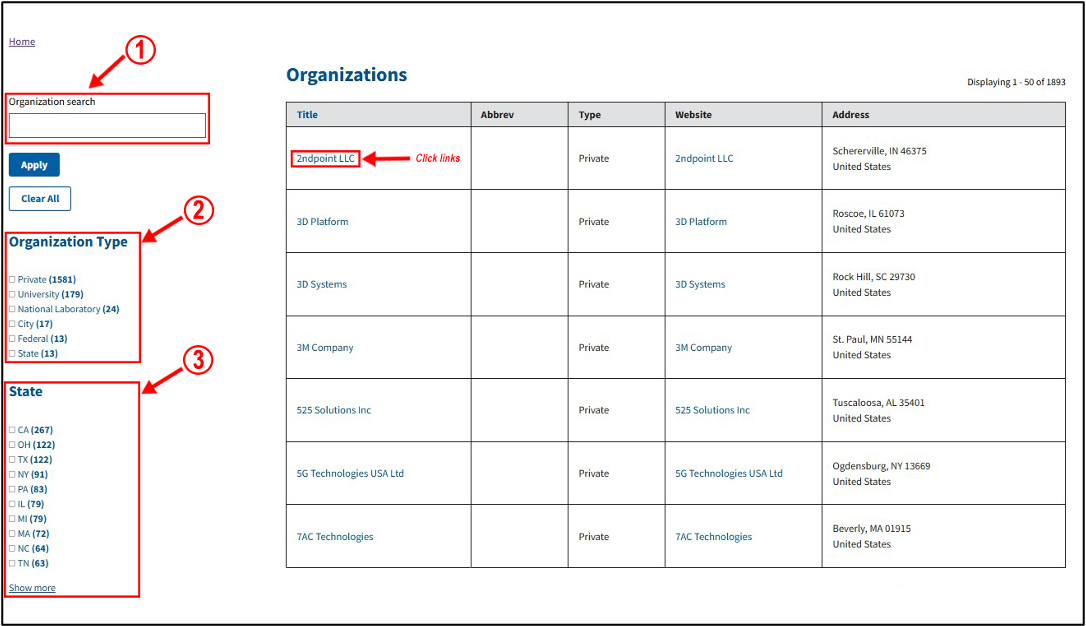Visit the 3D Platform website link
Screen dimensions: 1086x626
701,222
